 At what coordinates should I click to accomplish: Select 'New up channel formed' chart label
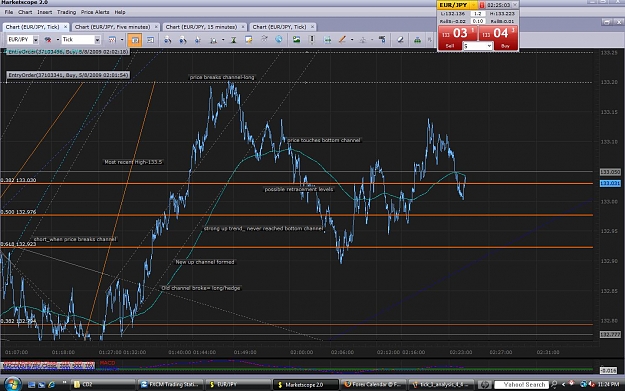pyautogui.click(x=205, y=262)
